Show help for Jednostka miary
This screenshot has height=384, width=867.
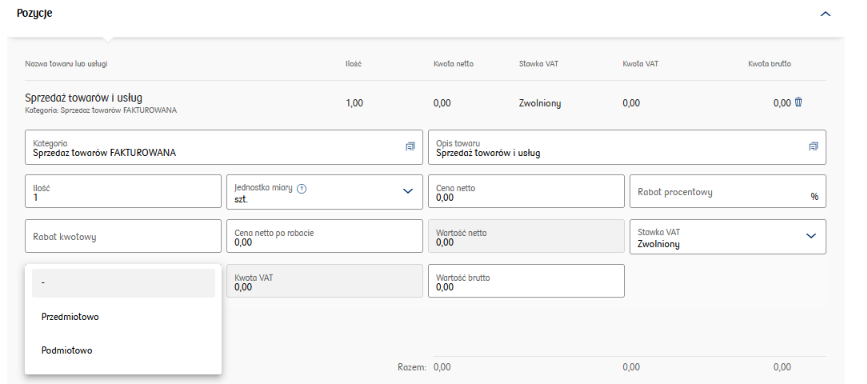pyautogui.click(x=301, y=188)
